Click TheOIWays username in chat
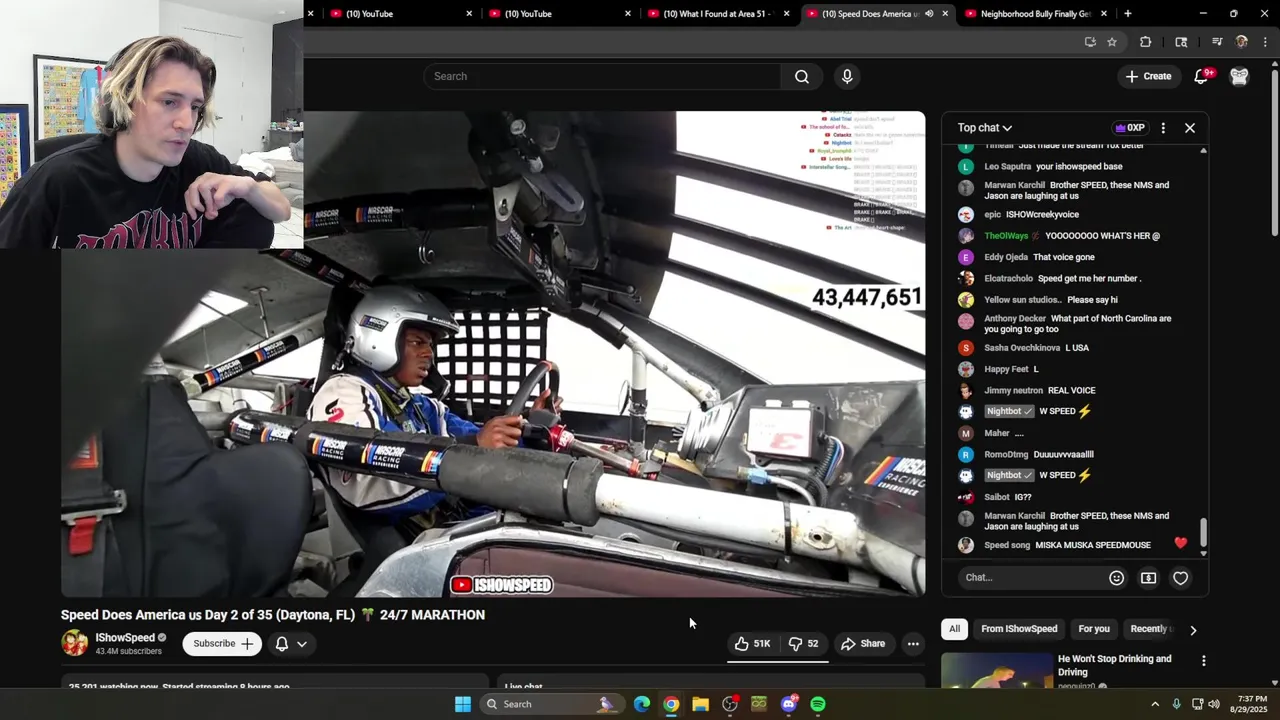 pyautogui.click(x=1006, y=236)
